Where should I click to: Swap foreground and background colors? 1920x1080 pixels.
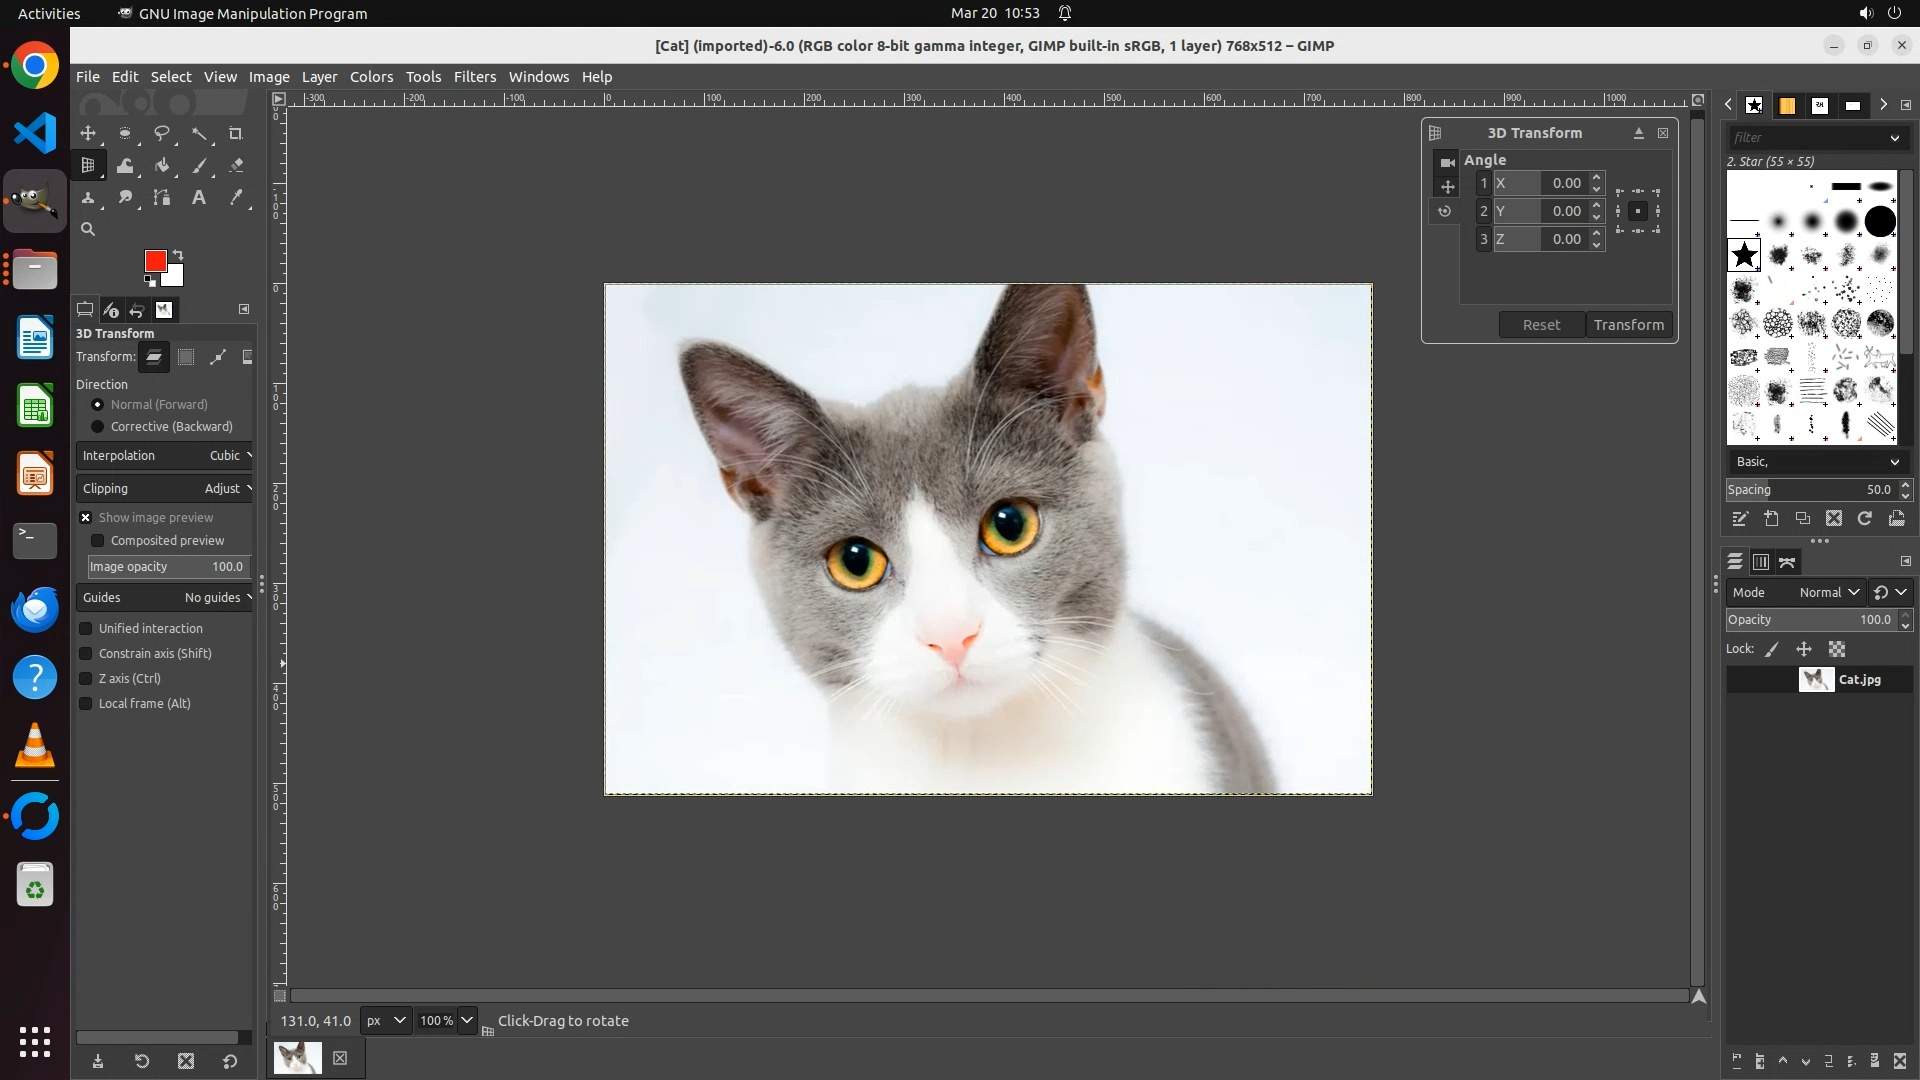click(x=178, y=254)
